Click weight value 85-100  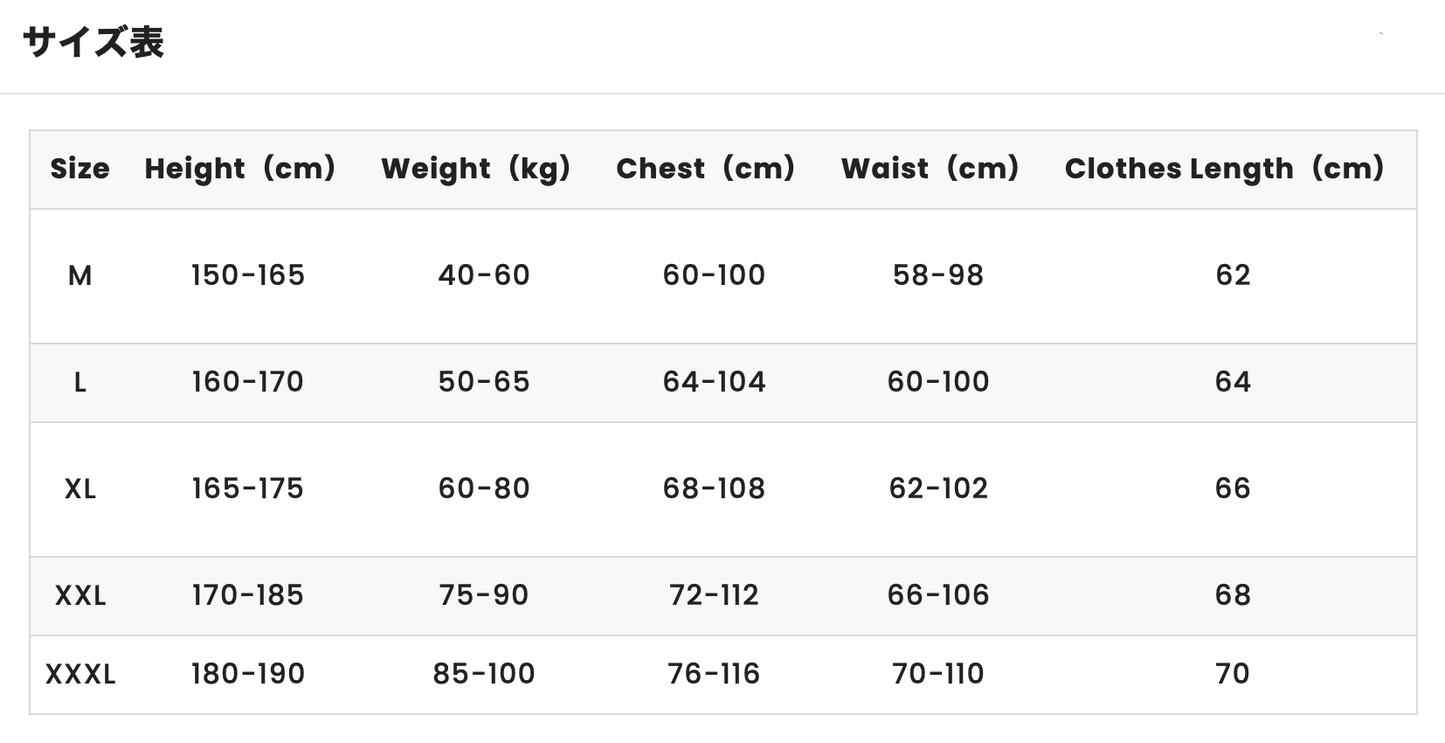tap(484, 674)
